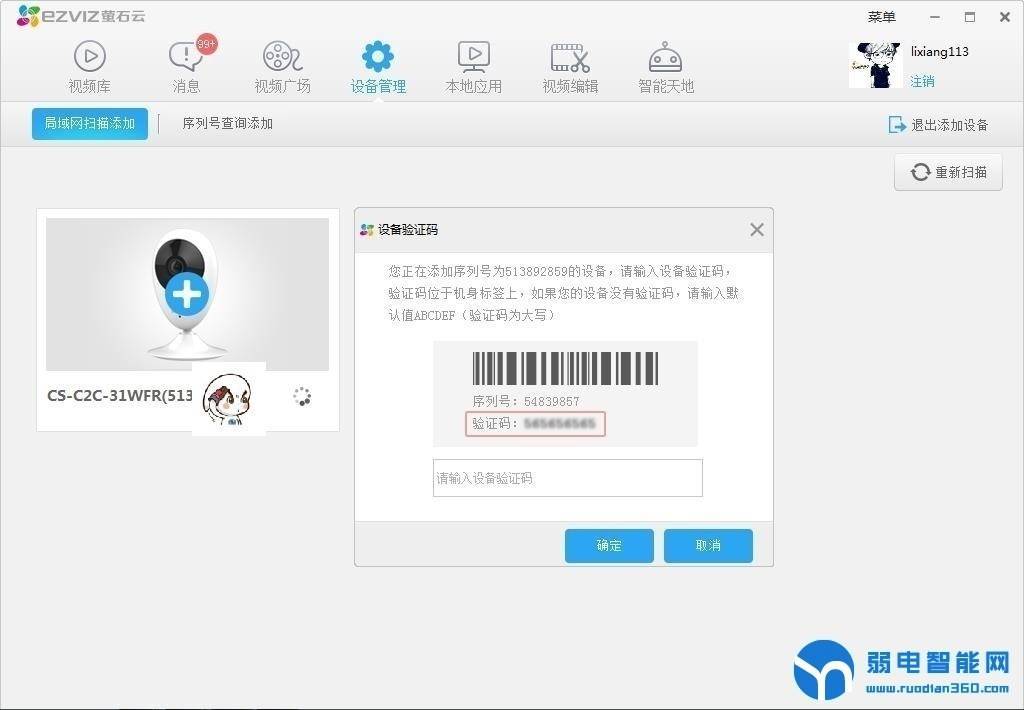Close the 设备验证码 dialog
The height and width of the screenshot is (710, 1024).
point(757,230)
